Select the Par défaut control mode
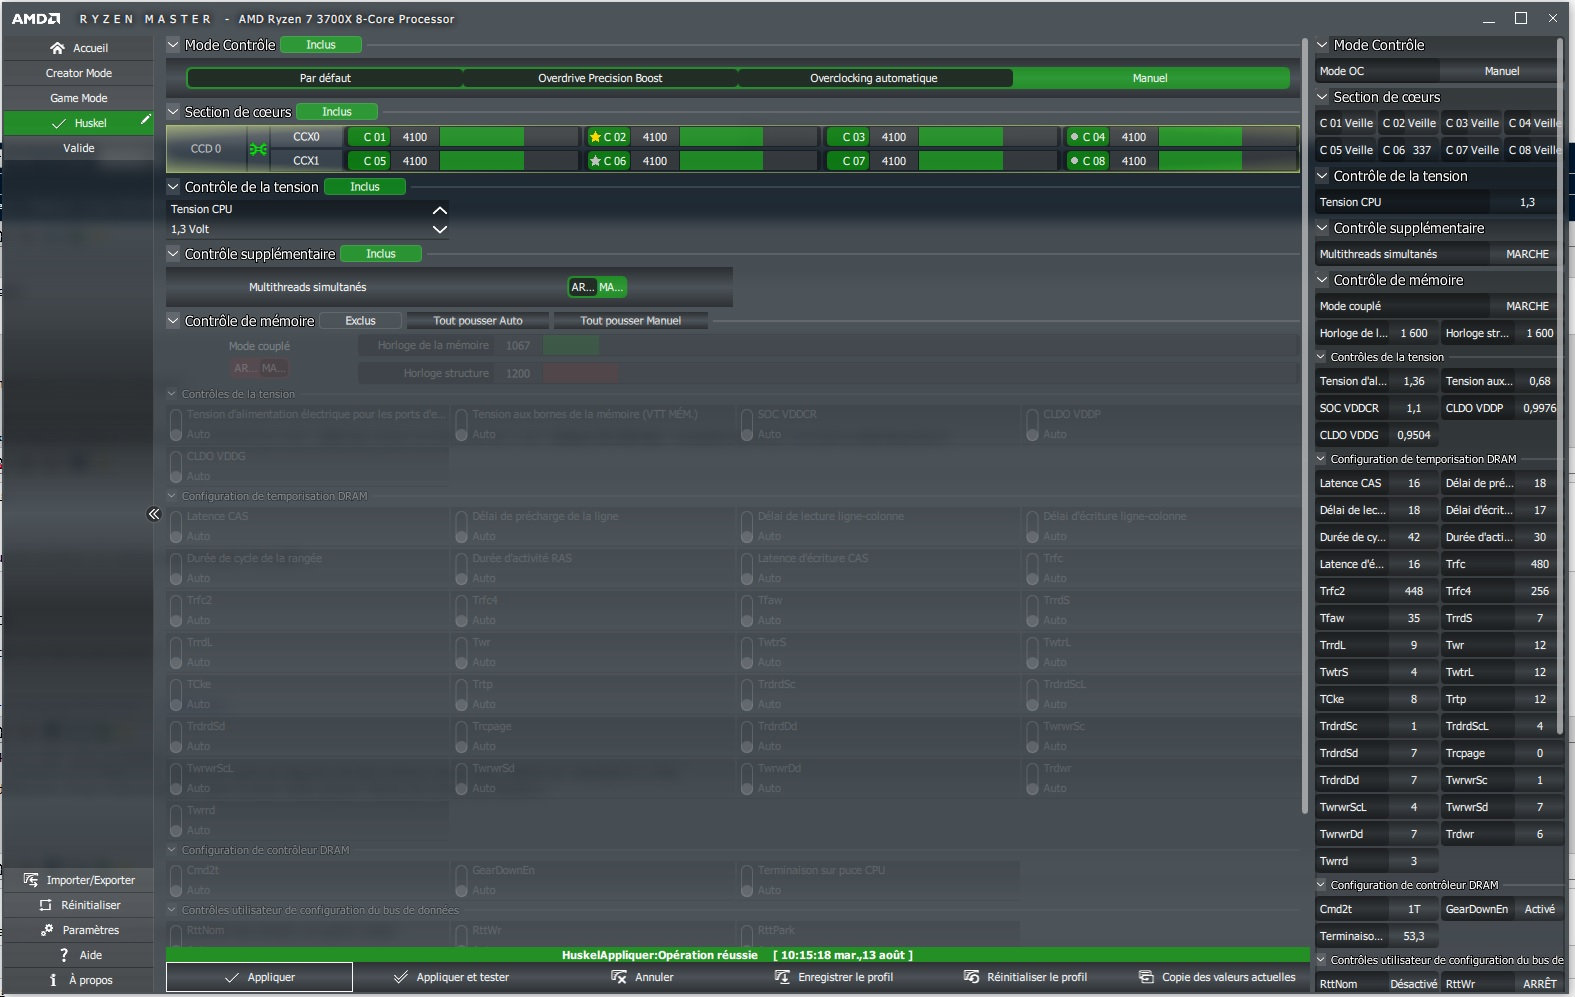1575x997 pixels. [x=325, y=78]
